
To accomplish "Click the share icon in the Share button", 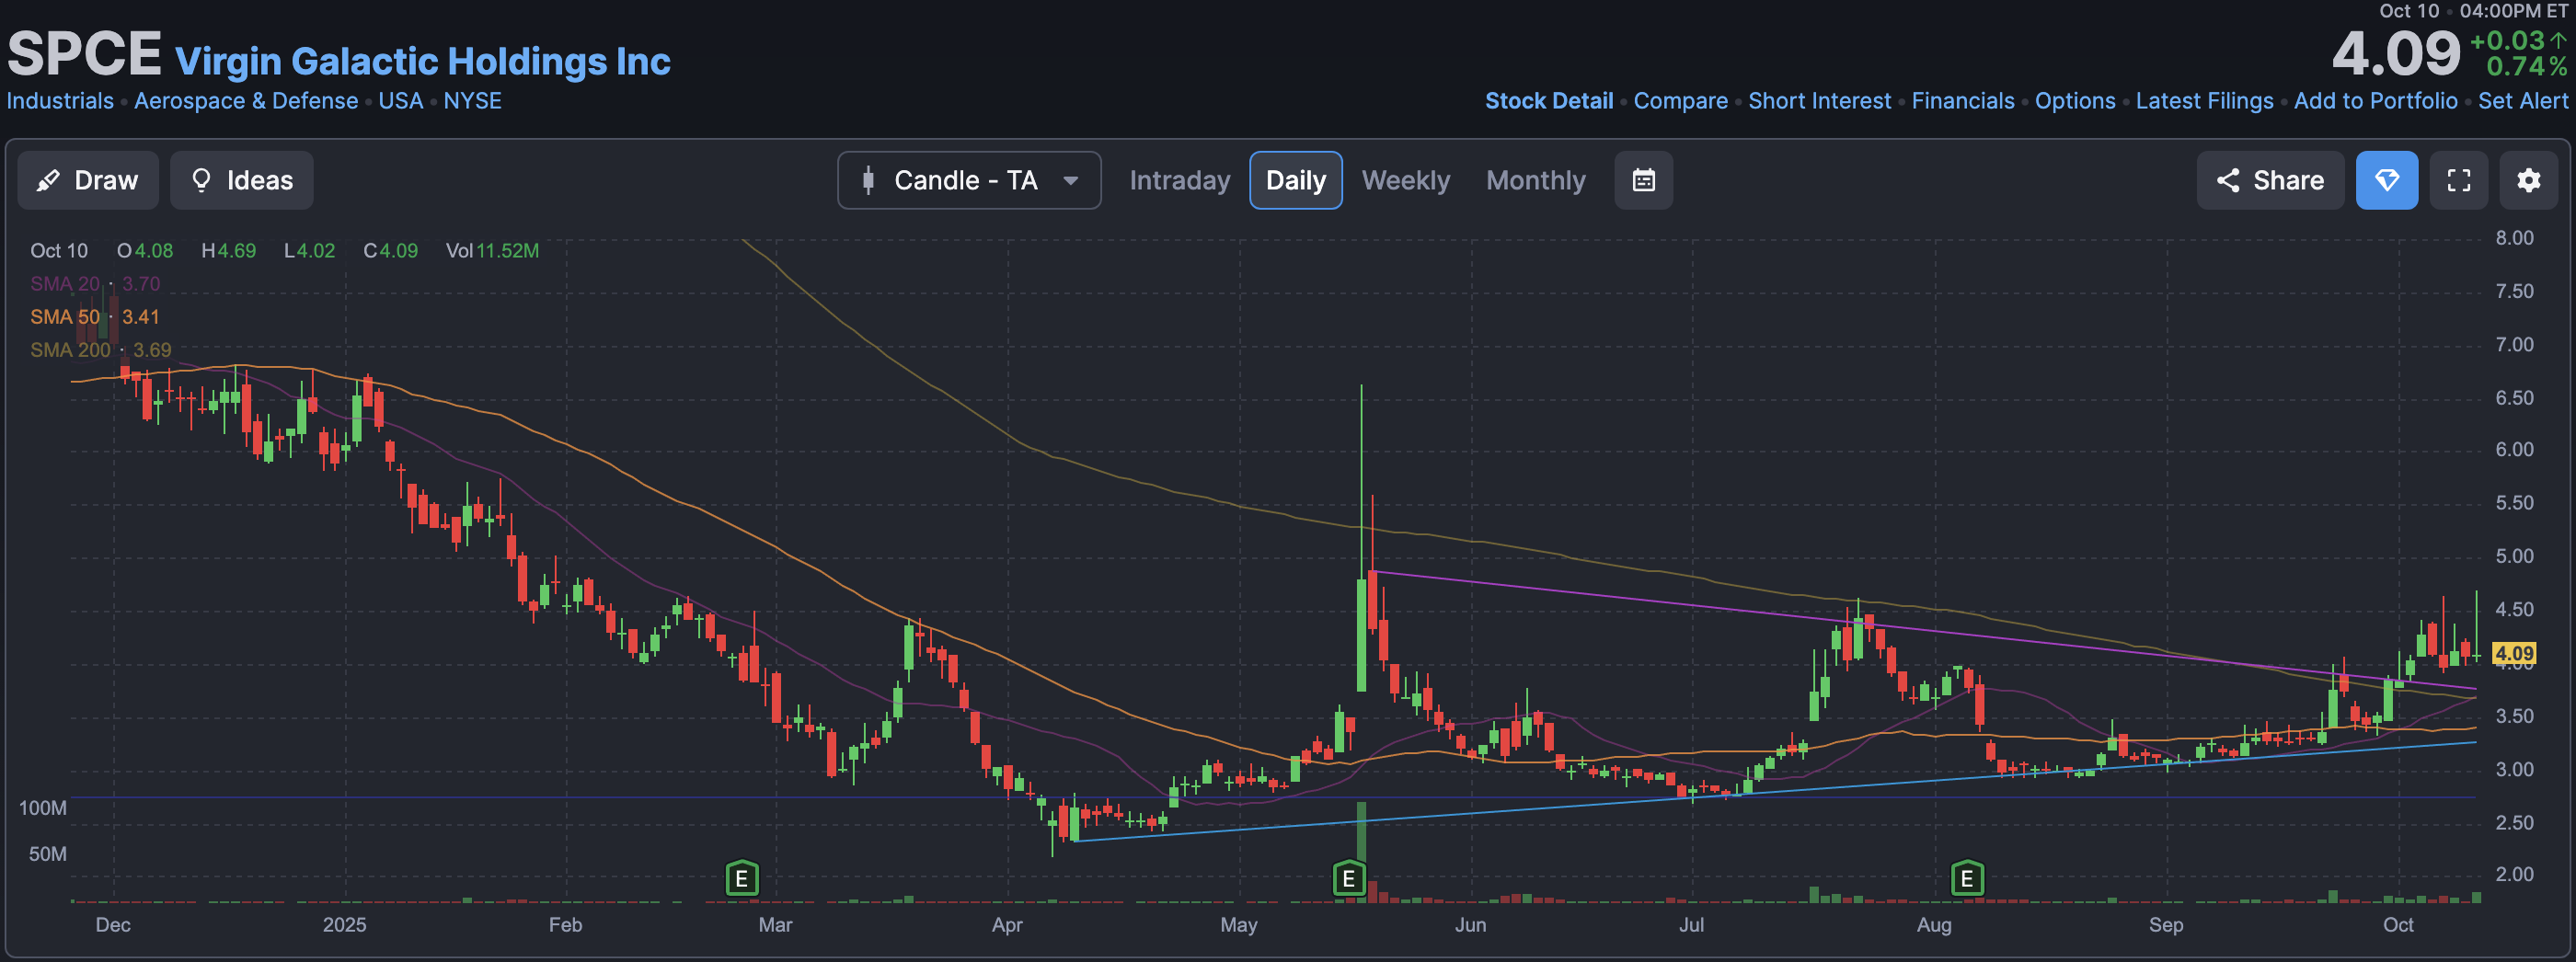I will coord(2227,180).
